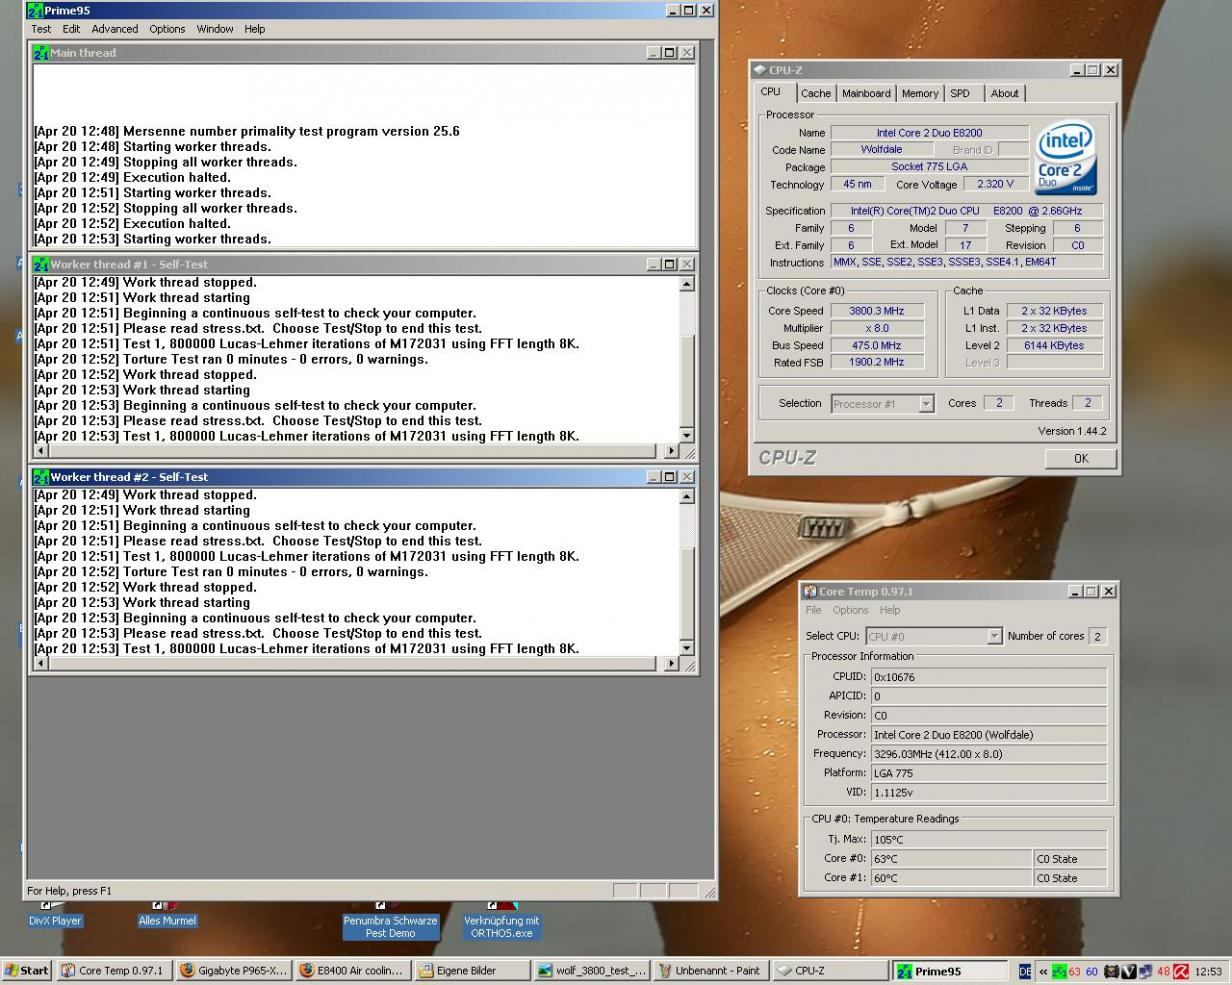Switch to CPU-Z taskbar button
This screenshot has width=1232, height=985.
pyautogui.click(x=829, y=970)
